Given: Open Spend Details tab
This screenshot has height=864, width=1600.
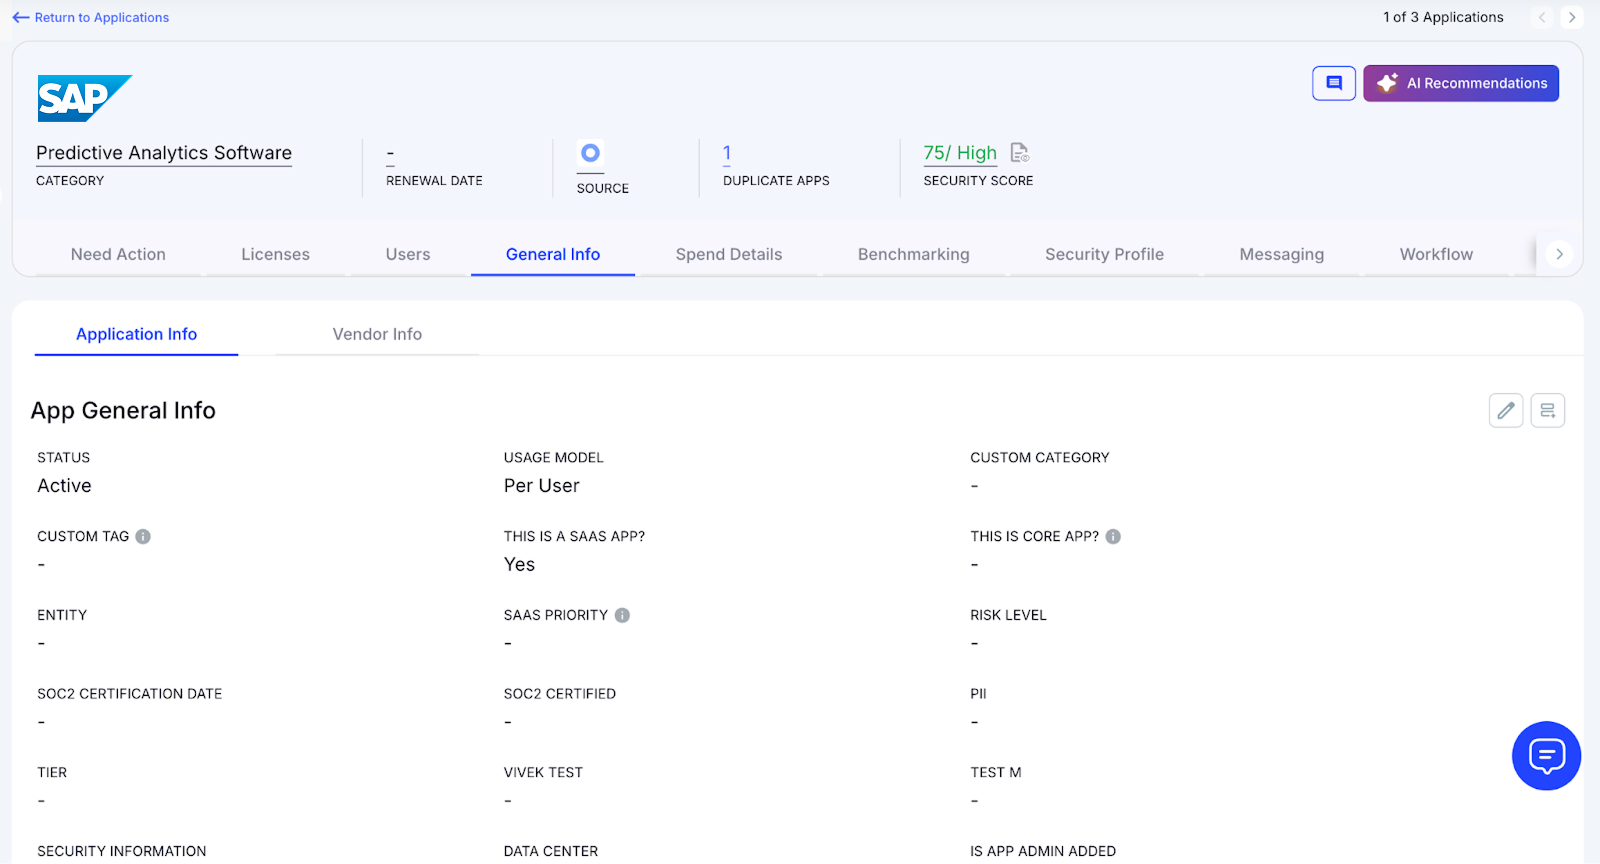Looking at the screenshot, I should click(729, 254).
